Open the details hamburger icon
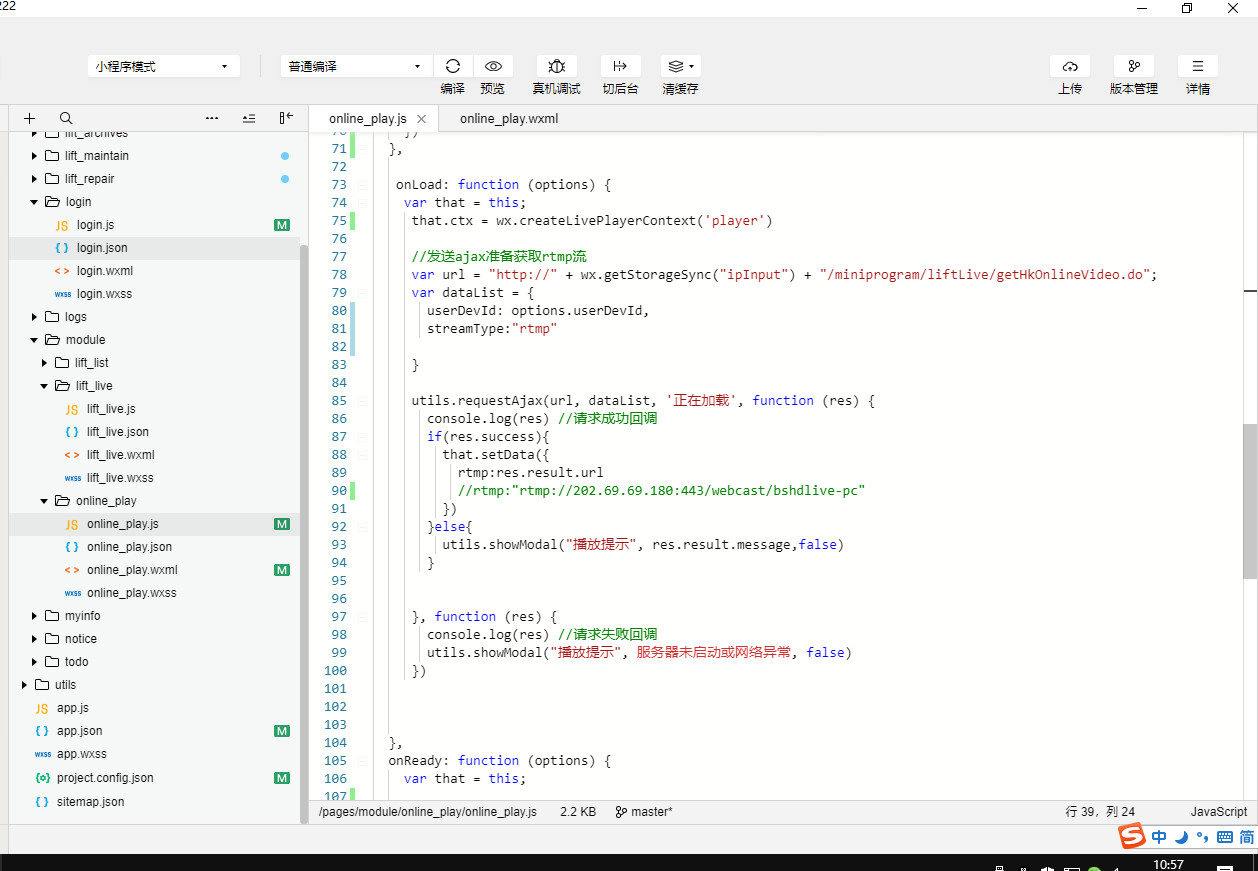The height and width of the screenshot is (871, 1258). coord(1197,66)
